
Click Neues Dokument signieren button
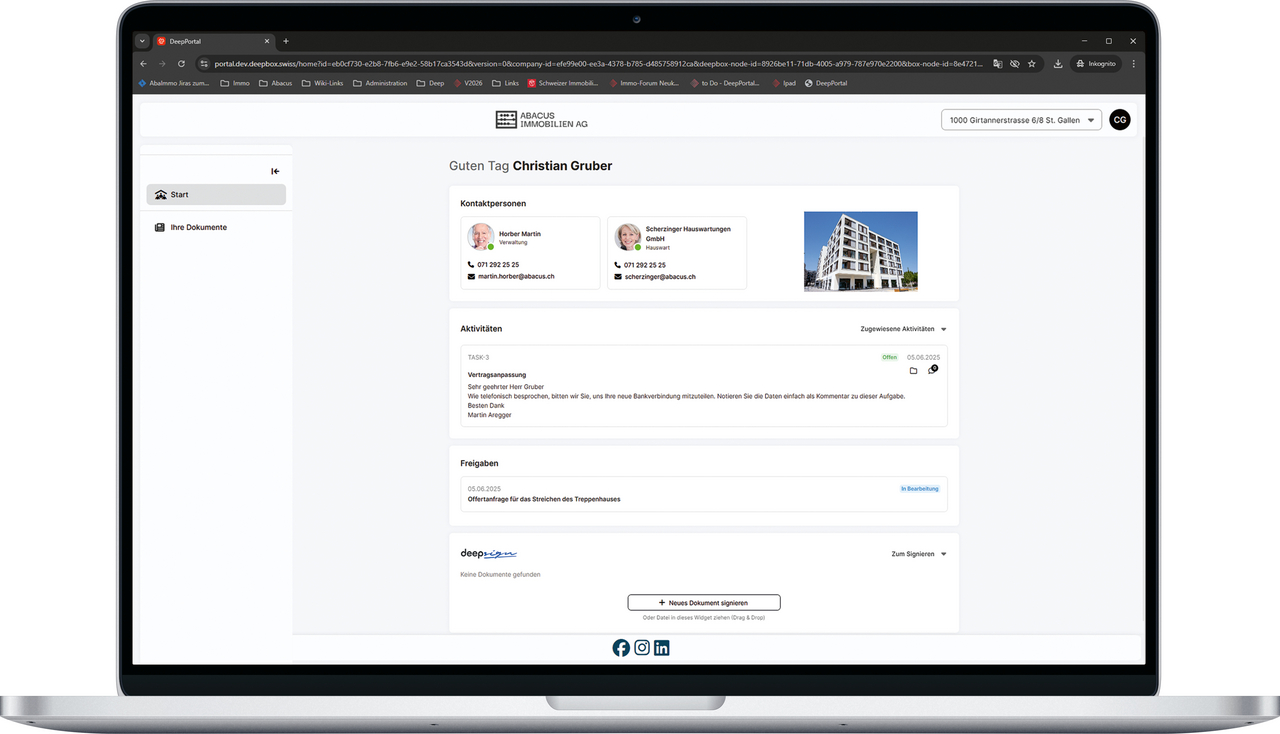[x=704, y=603]
